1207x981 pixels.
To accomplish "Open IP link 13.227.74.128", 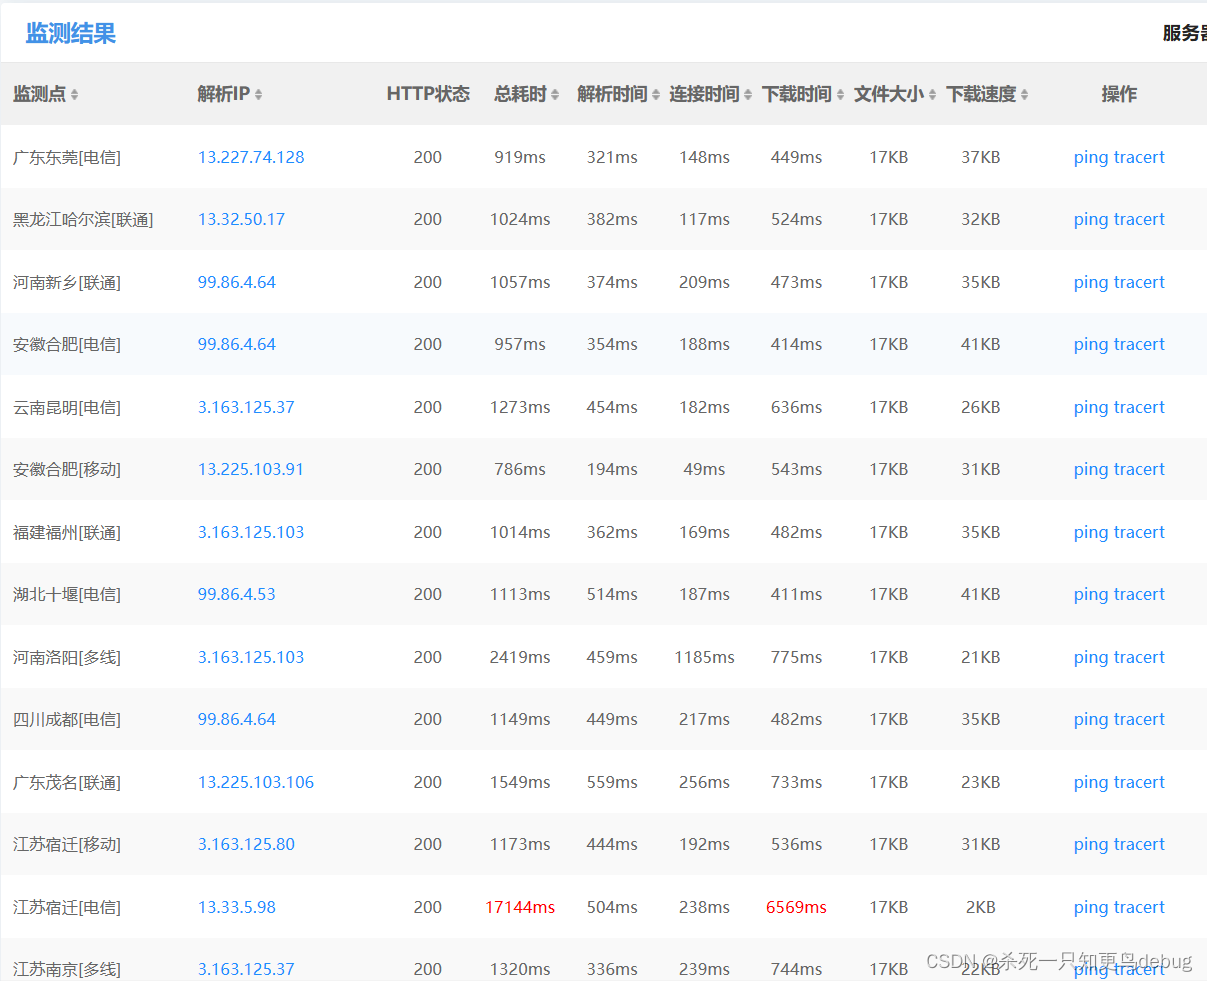I will [251, 157].
